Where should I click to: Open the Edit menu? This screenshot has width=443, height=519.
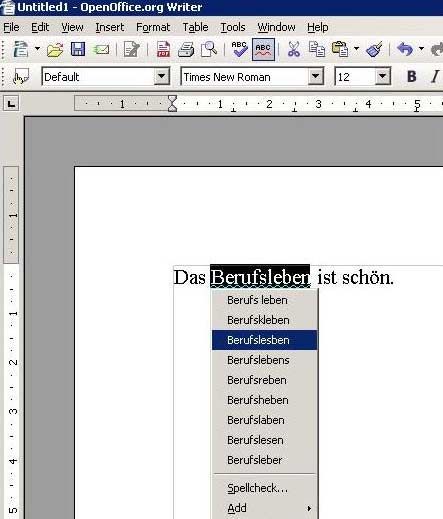coord(40,27)
